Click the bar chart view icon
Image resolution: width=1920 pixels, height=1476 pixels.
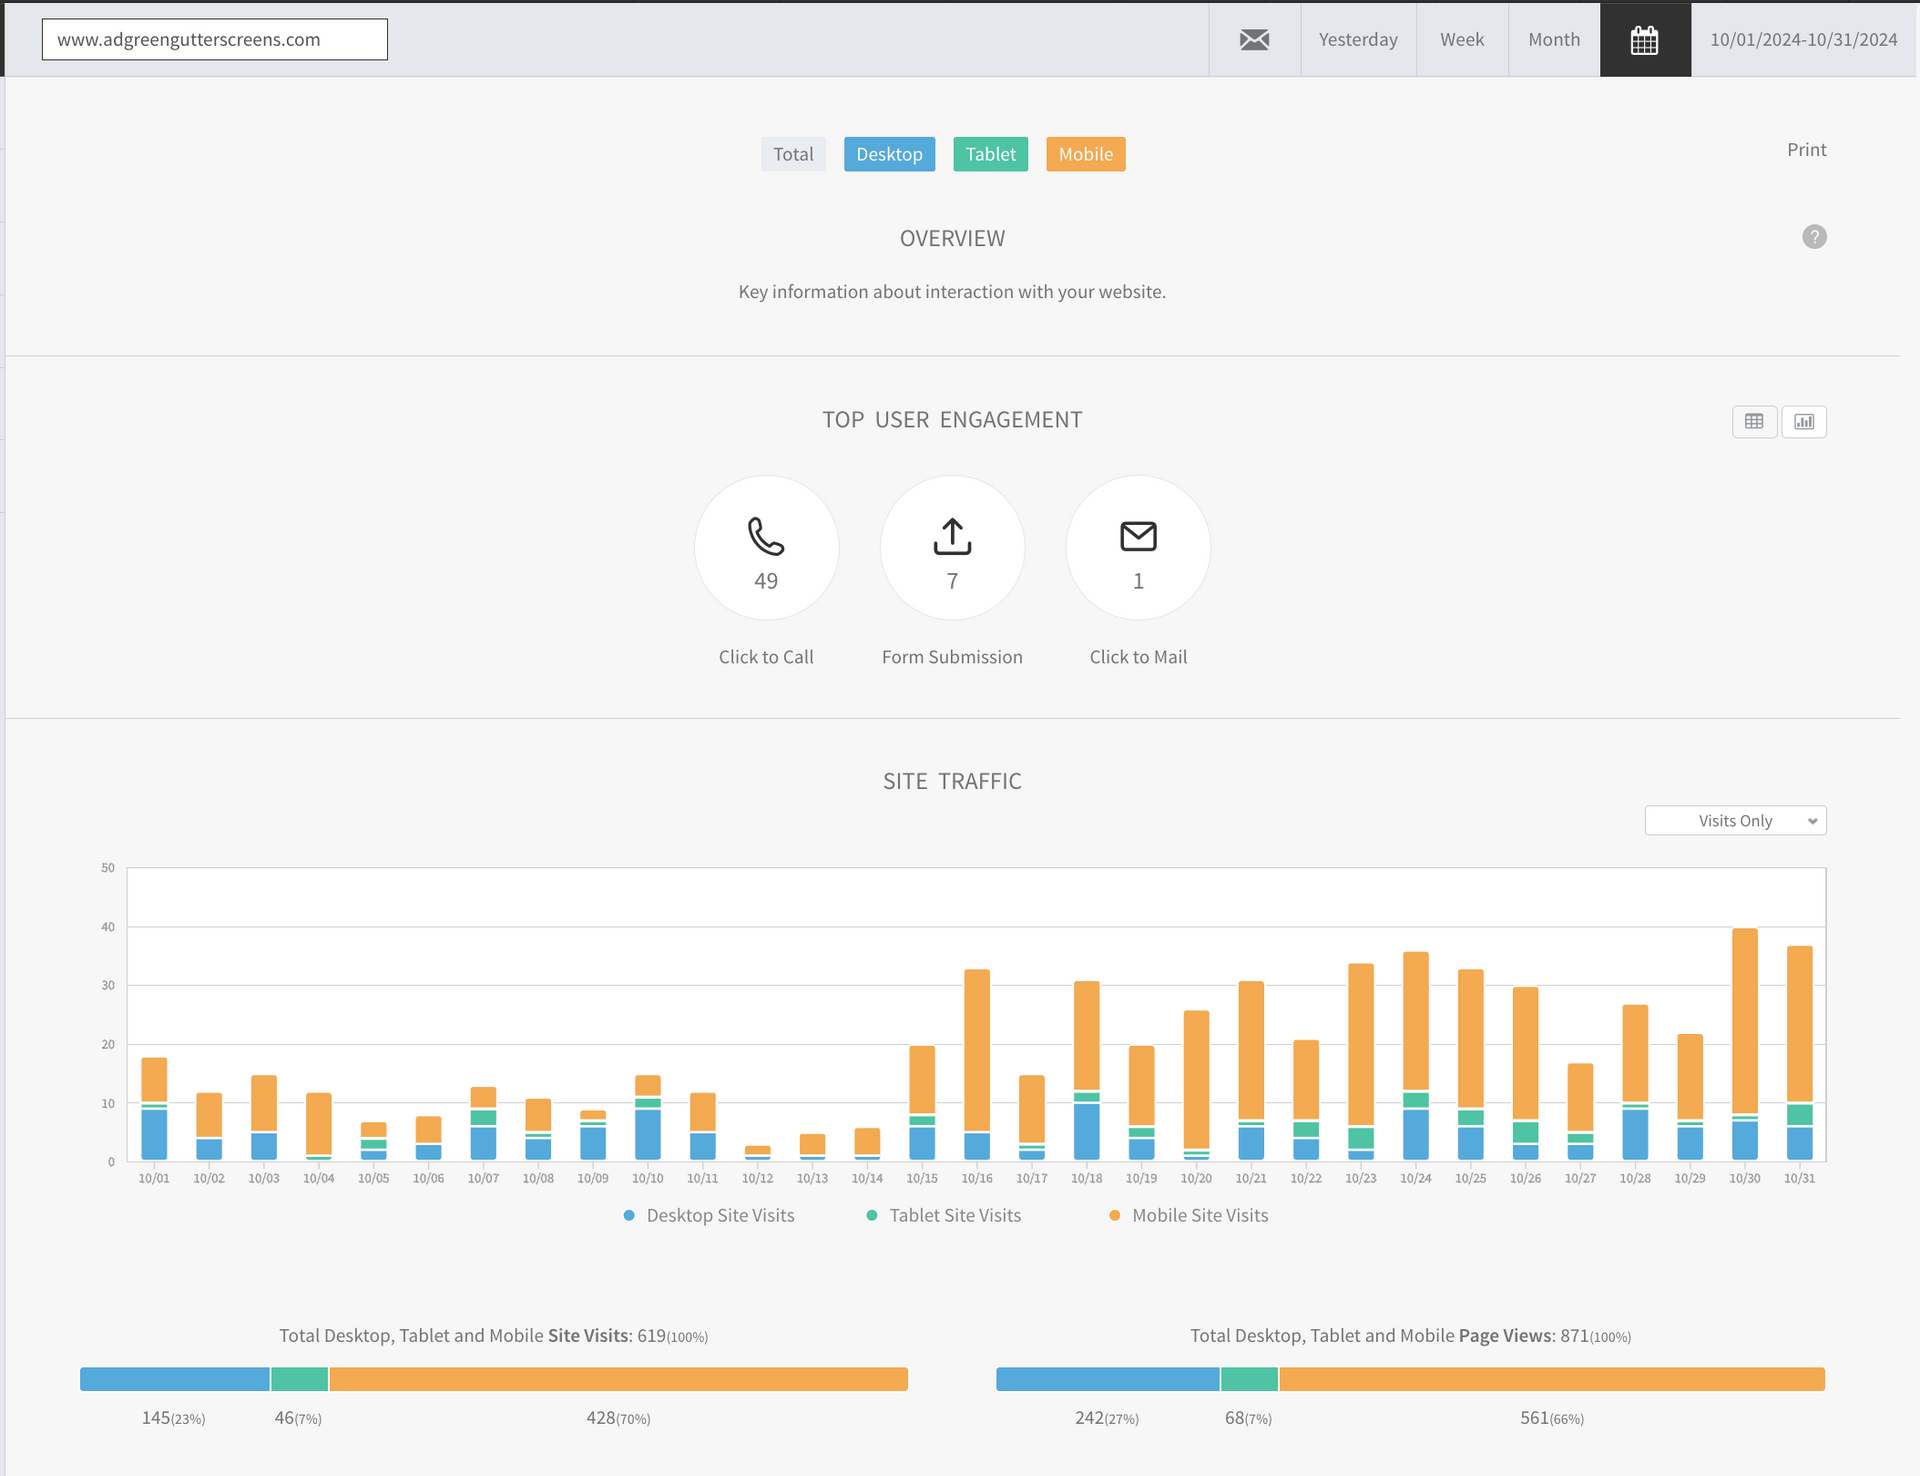pos(1804,422)
